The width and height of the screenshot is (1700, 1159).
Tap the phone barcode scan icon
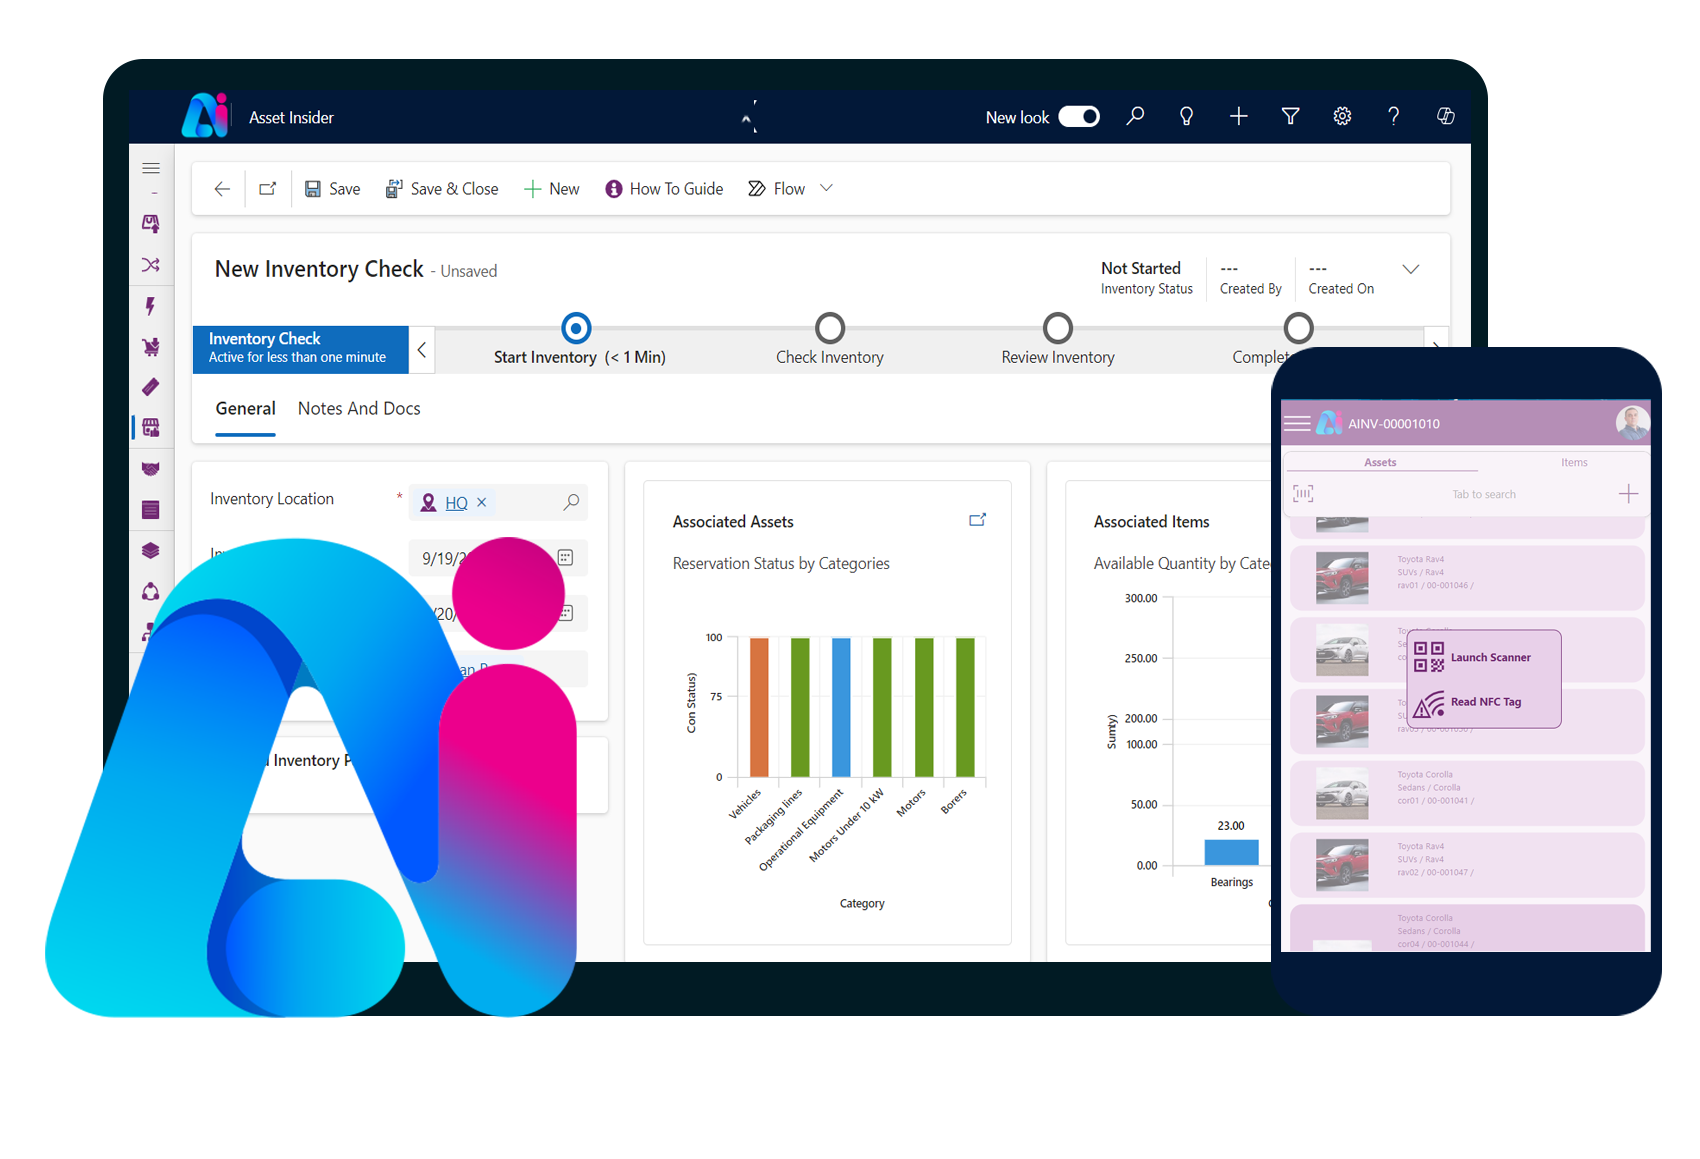(1303, 493)
